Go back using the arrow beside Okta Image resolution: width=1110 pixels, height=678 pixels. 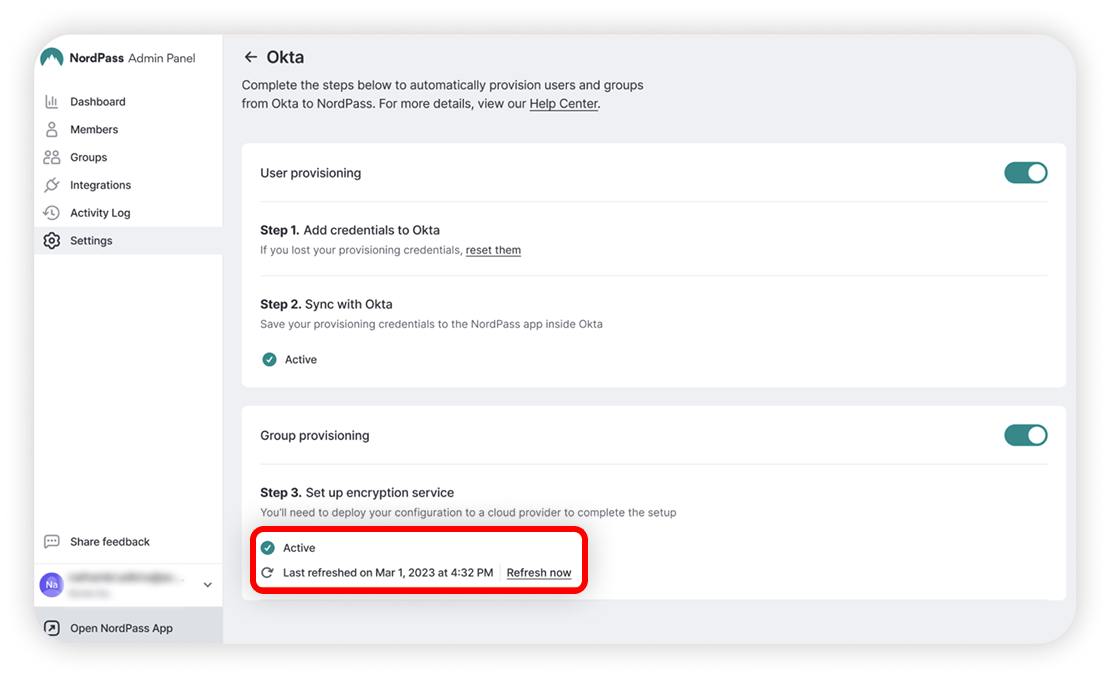tap(251, 57)
